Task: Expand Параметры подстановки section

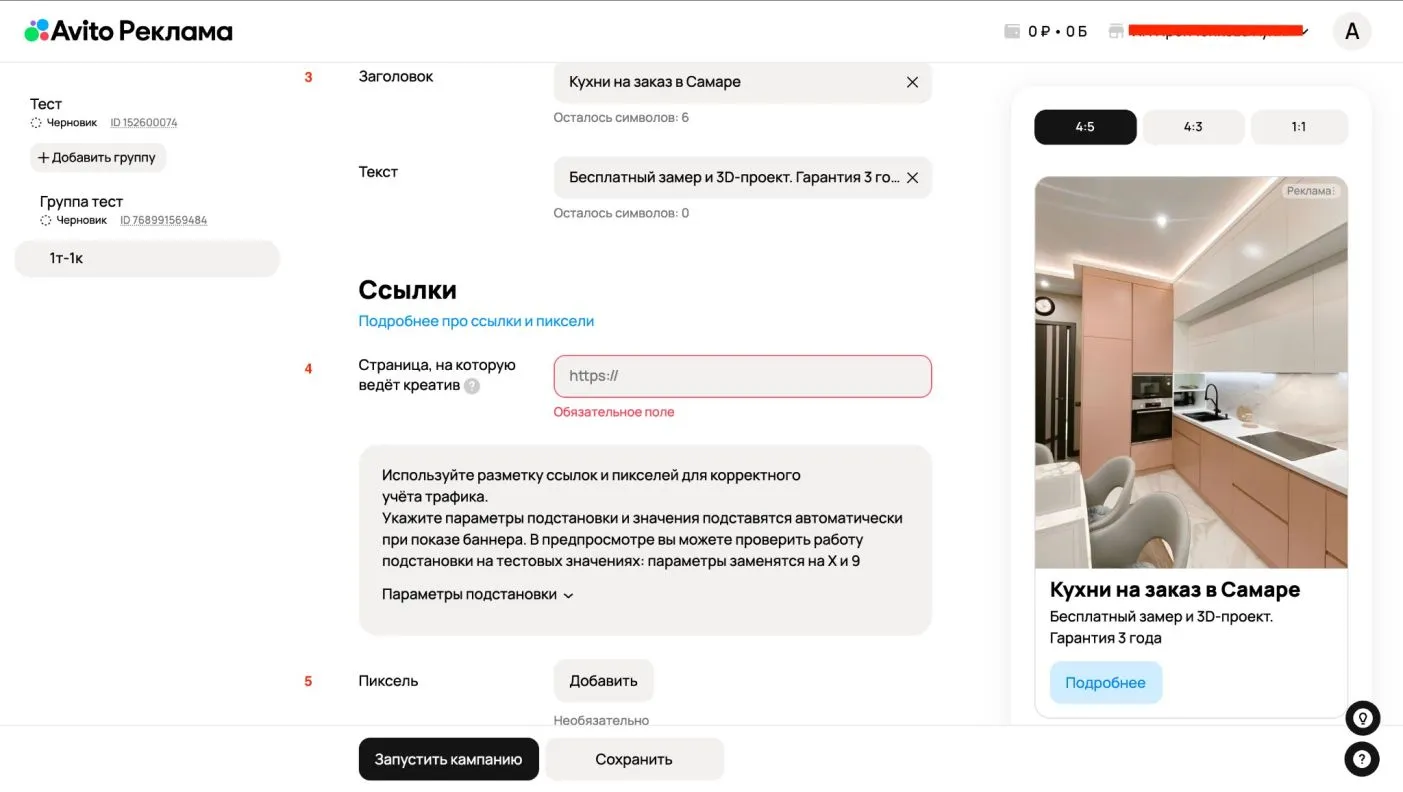Action: [478, 594]
